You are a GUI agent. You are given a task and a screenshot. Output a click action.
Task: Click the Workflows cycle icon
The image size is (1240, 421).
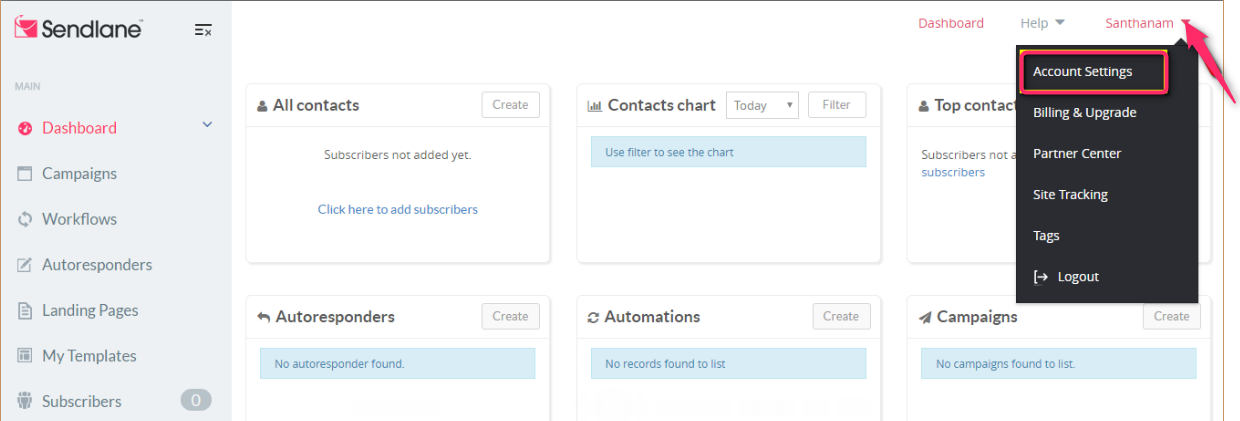point(25,219)
